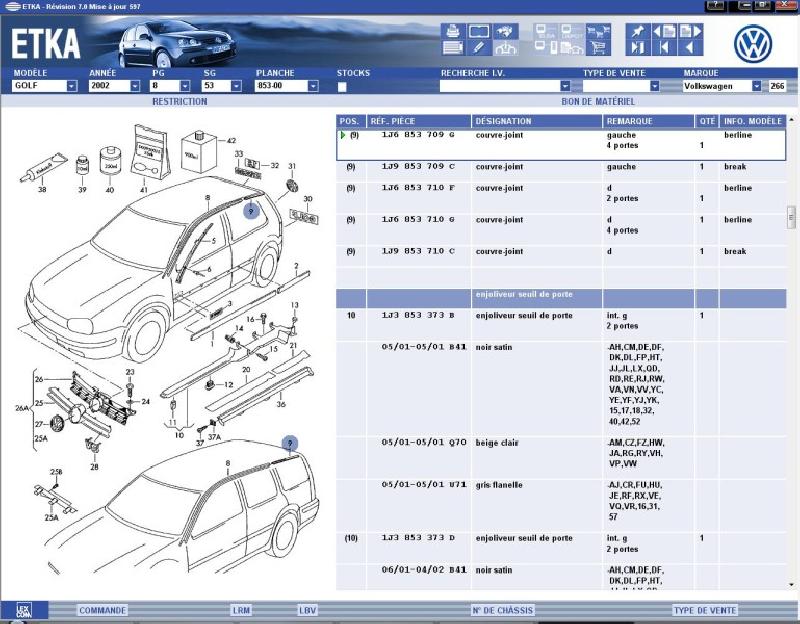Click the single shopping cart icon
This screenshot has height=624, width=800.
[598, 48]
